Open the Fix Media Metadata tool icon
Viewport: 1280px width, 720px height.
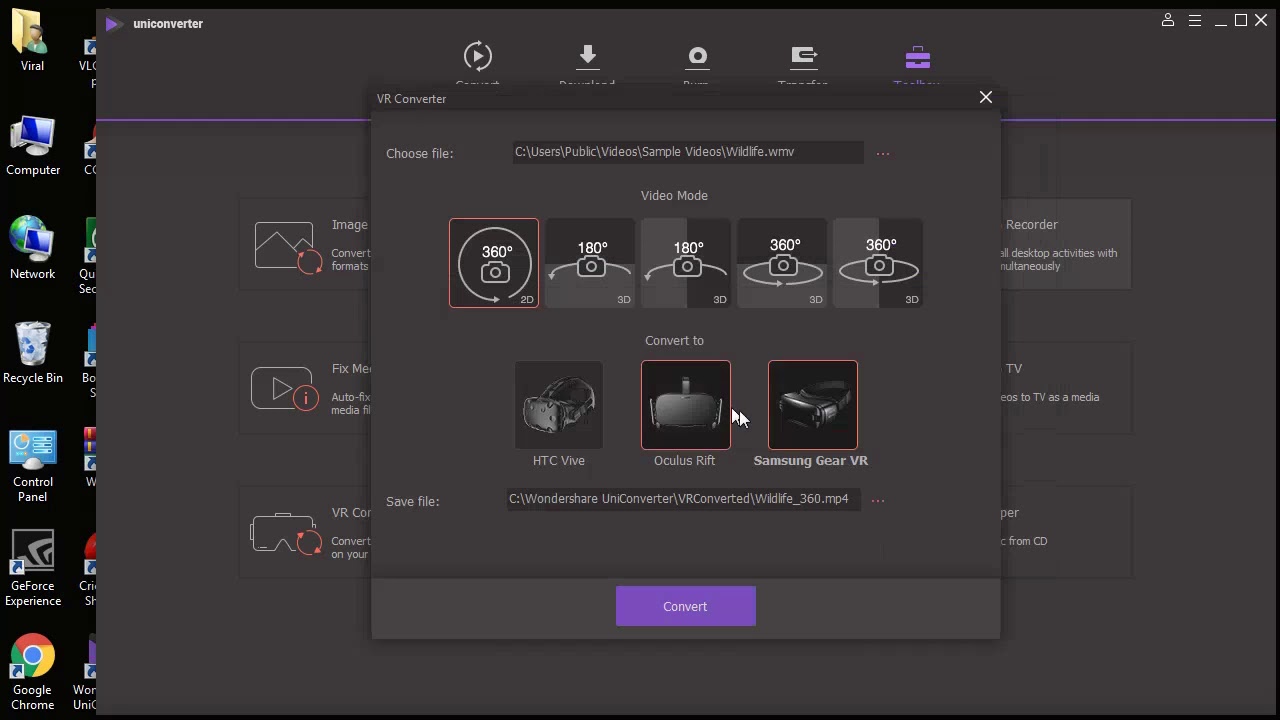[x=285, y=390]
